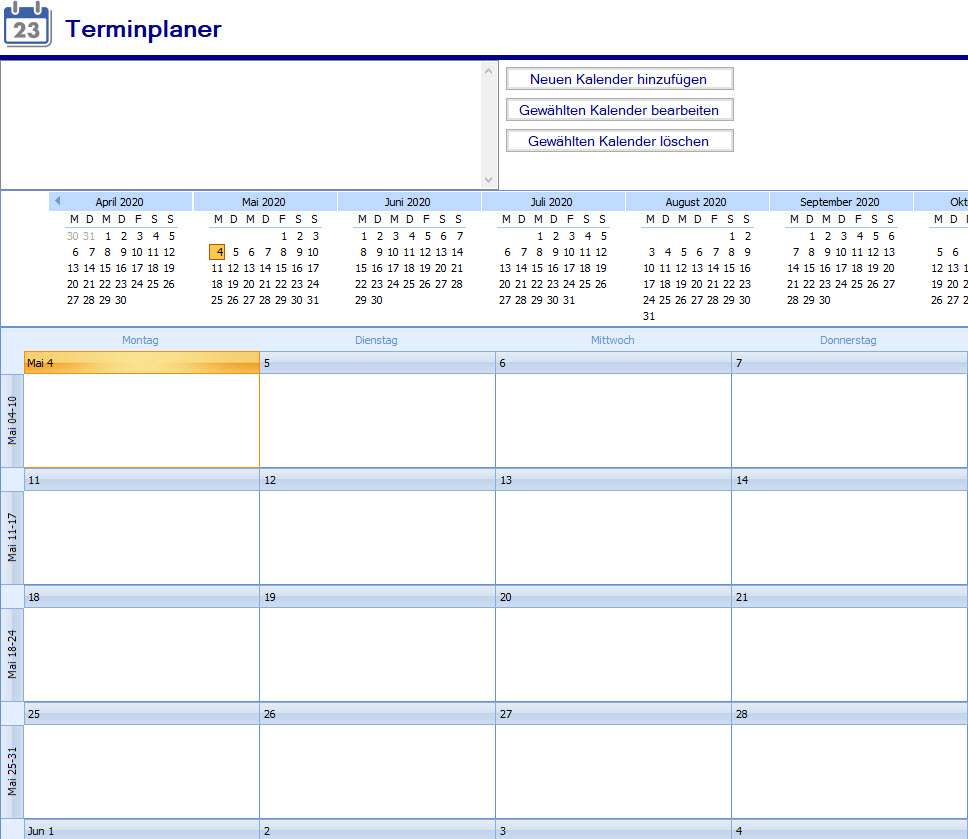Select day 31 in Mai 2020 mini calendar

pos(313,300)
